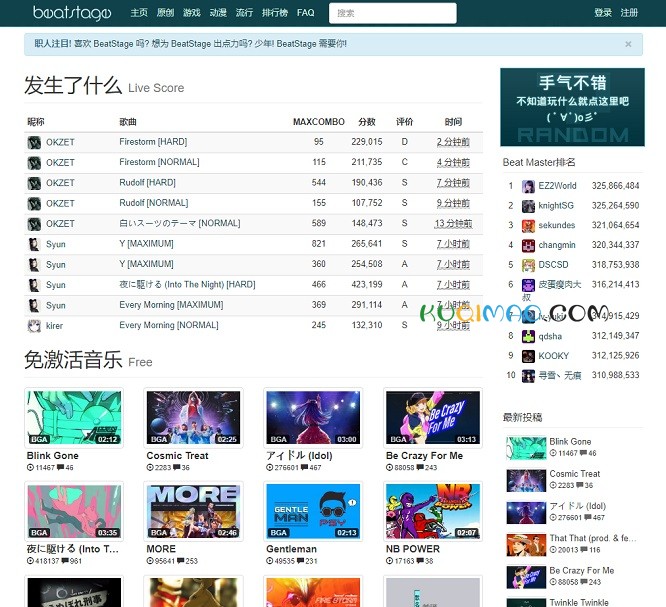Screen dimensions: 666x607
Task: Open the 夜に駆ける (Into T... thumbnail card
Action: [x=74, y=511]
